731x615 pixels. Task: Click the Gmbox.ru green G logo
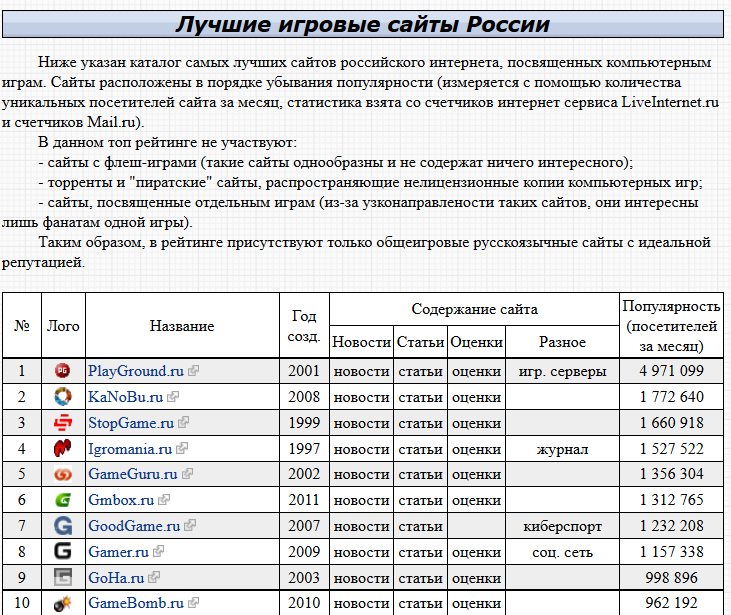coord(62,500)
